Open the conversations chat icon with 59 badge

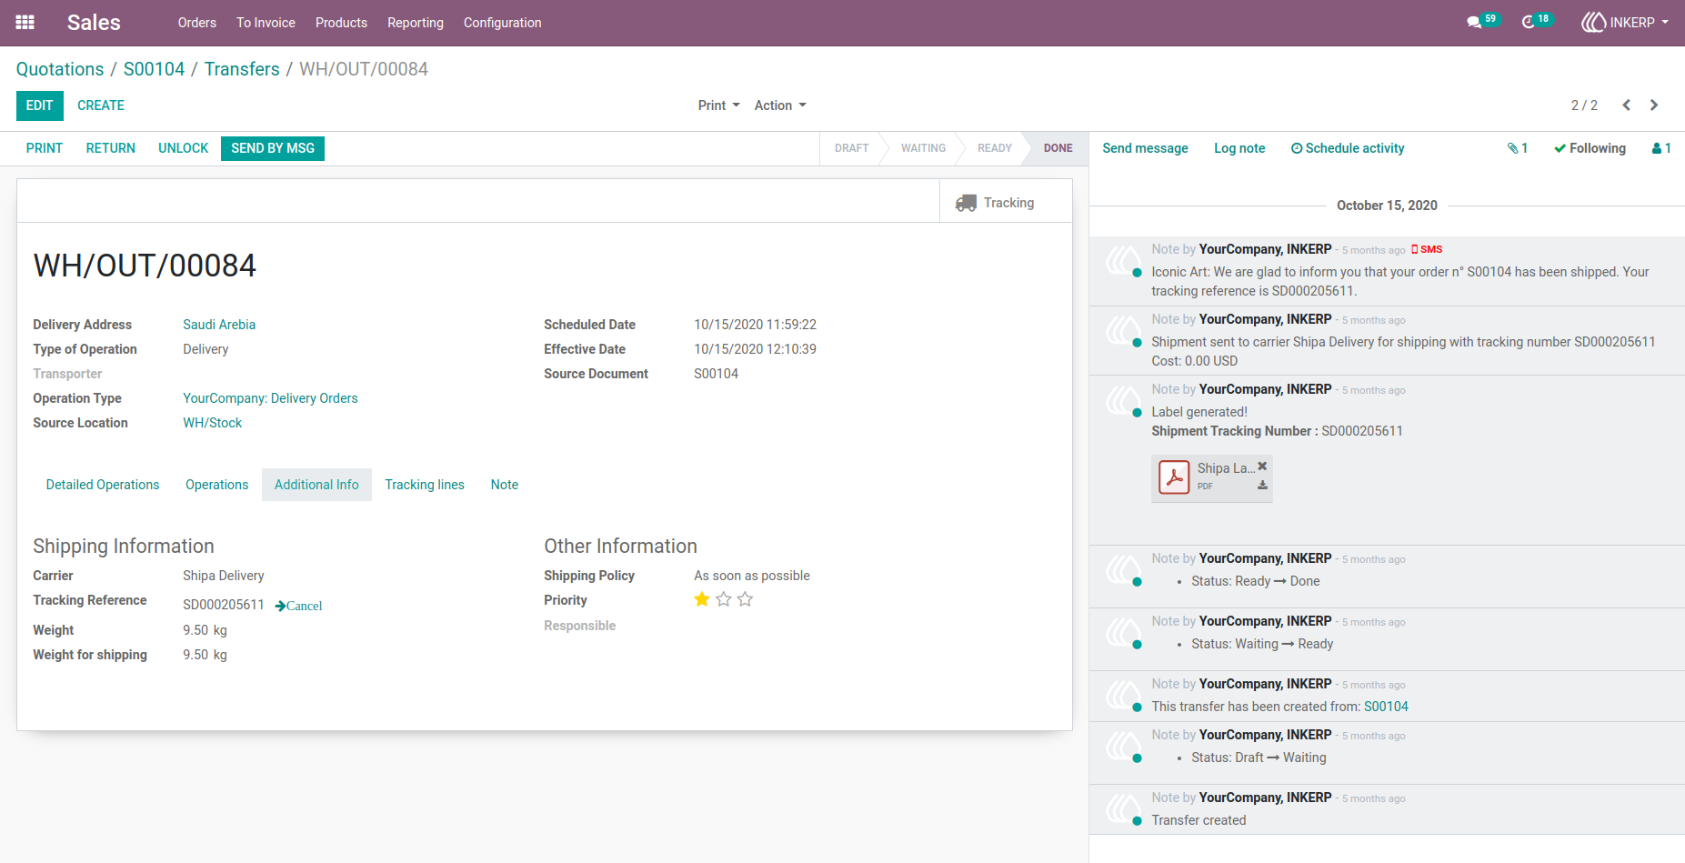pyautogui.click(x=1481, y=21)
